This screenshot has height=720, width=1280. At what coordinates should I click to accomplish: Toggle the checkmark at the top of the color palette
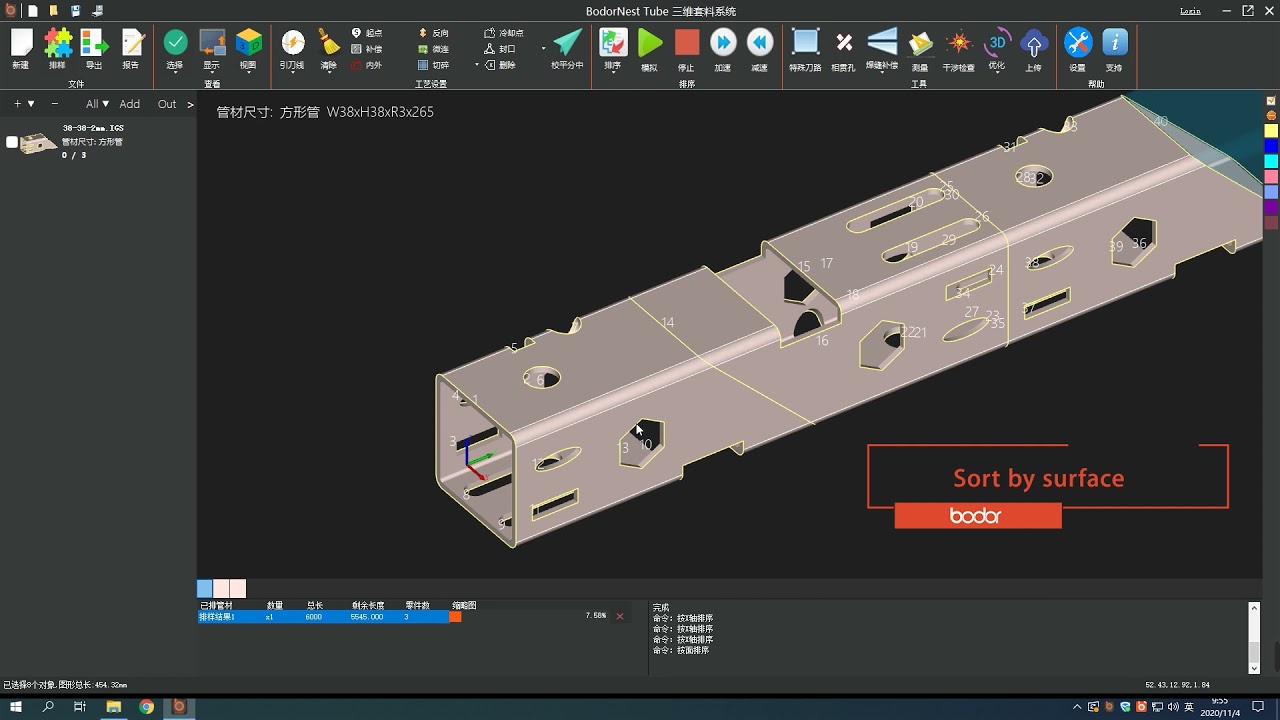1271,101
